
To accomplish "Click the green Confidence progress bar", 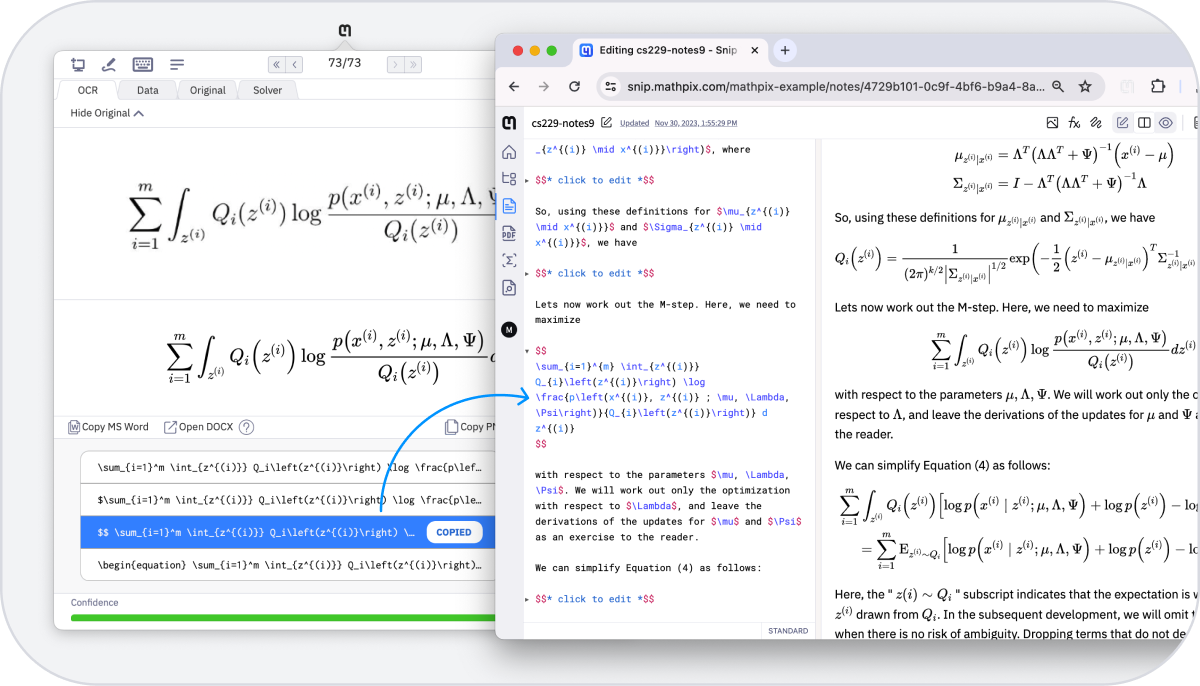I will (x=283, y=618).
